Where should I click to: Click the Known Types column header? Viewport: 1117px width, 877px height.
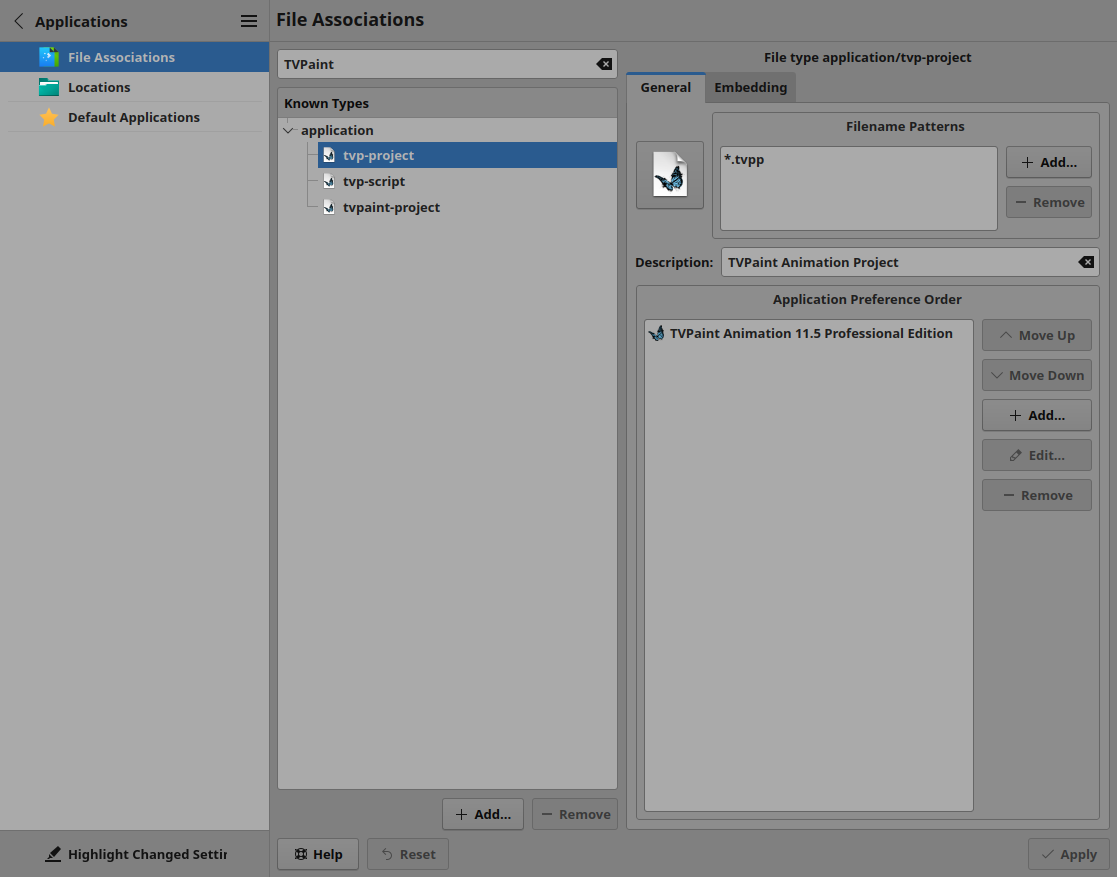447,103
